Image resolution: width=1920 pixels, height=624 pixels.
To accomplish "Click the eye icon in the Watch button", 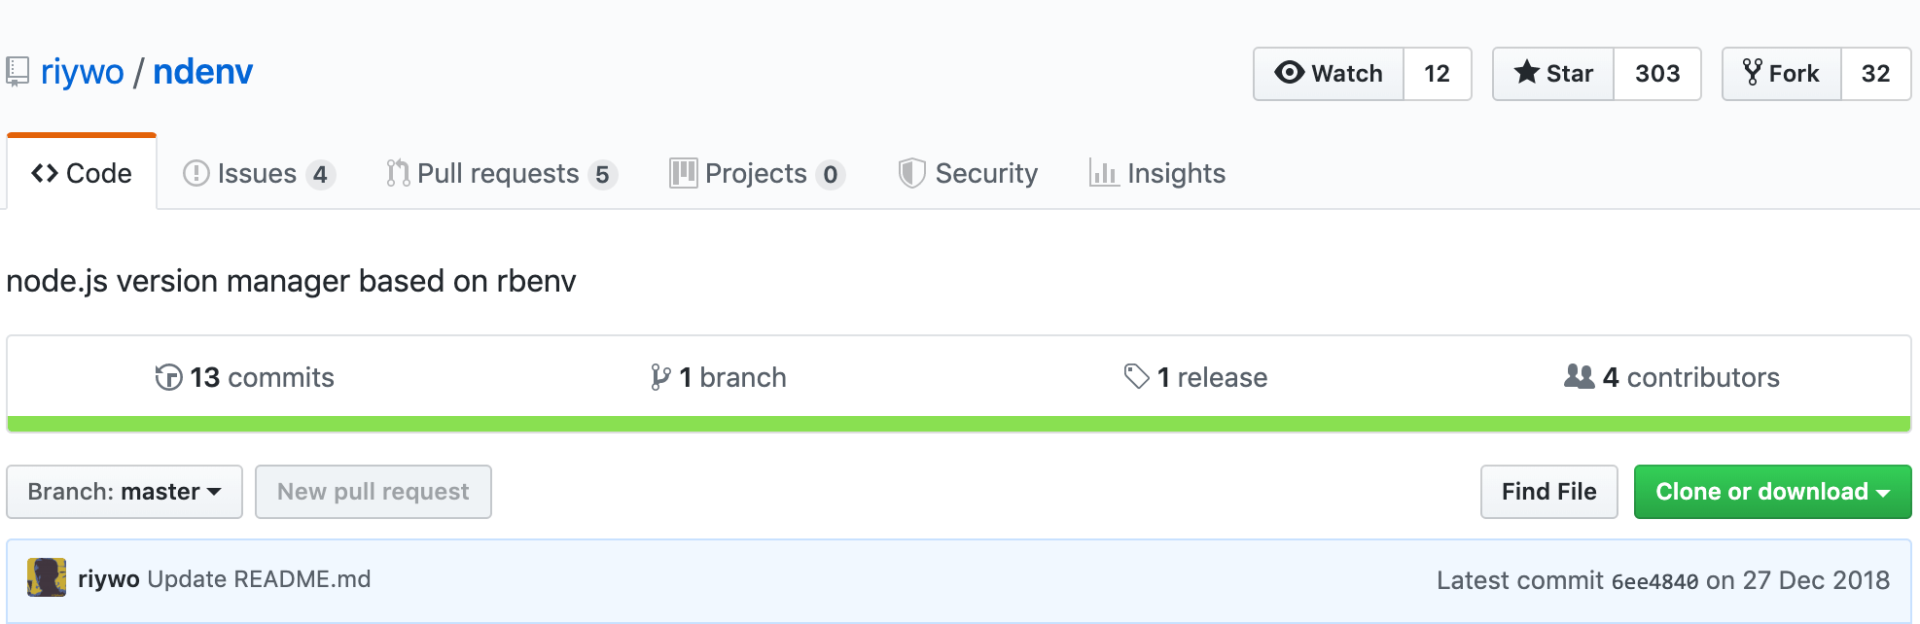I will [1293, 73].
